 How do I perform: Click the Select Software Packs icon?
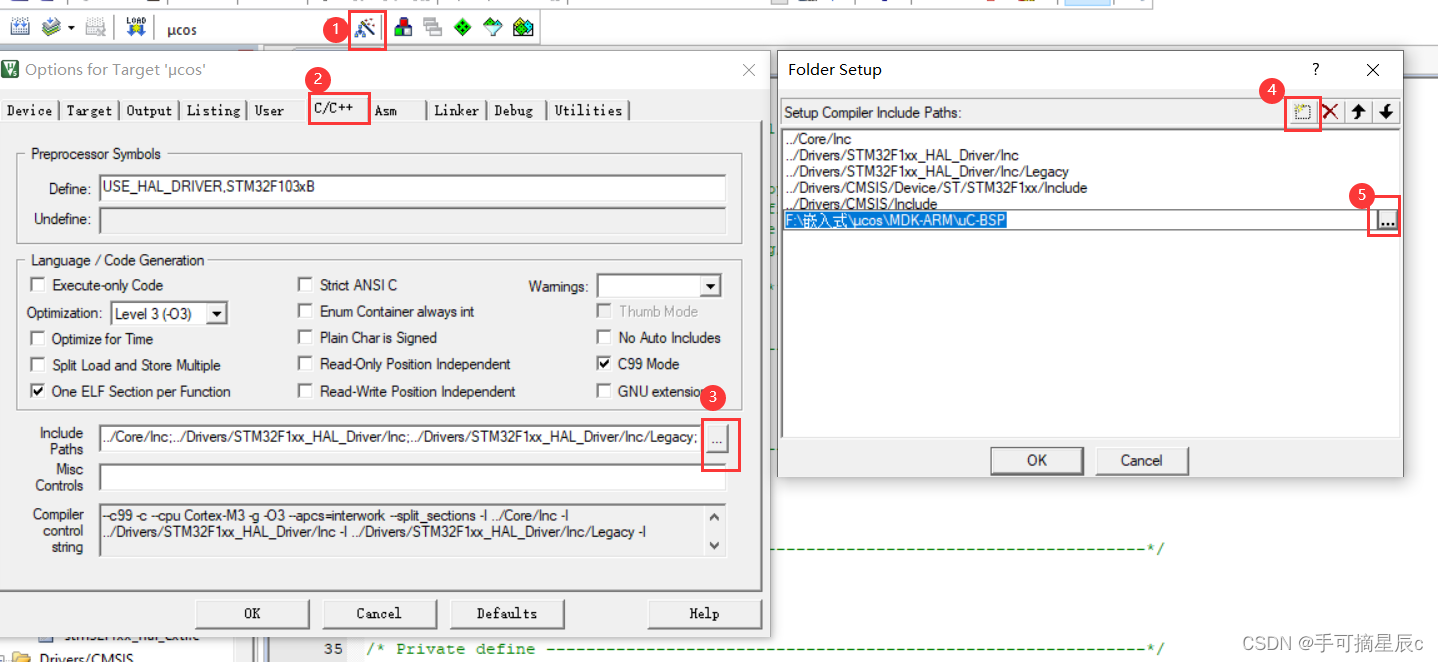pyautogui.click(x=492, y=28)
